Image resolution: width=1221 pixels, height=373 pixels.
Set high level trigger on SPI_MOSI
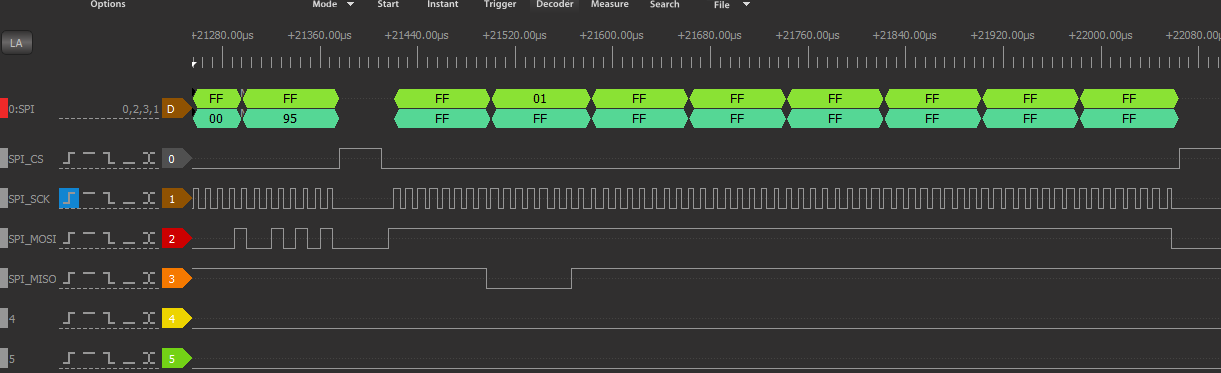[x=88, y=239]
